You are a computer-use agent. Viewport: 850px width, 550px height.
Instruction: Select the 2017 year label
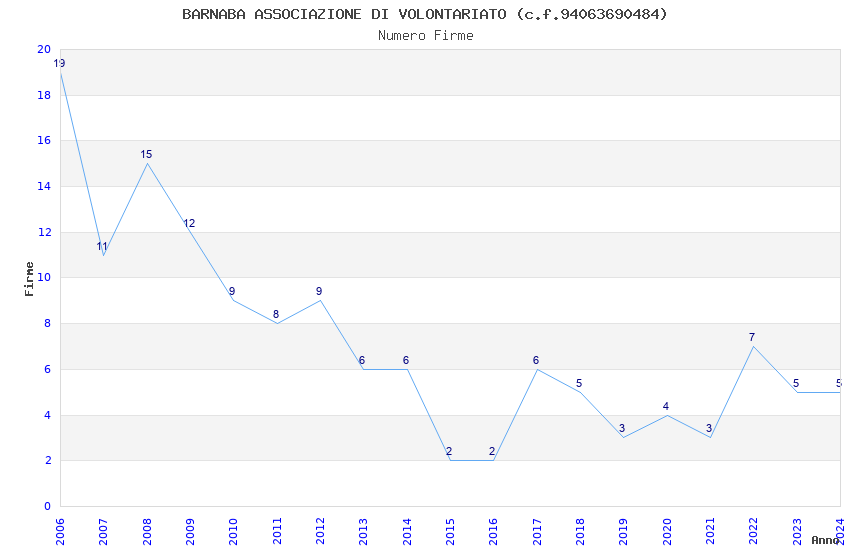[537, 531]
